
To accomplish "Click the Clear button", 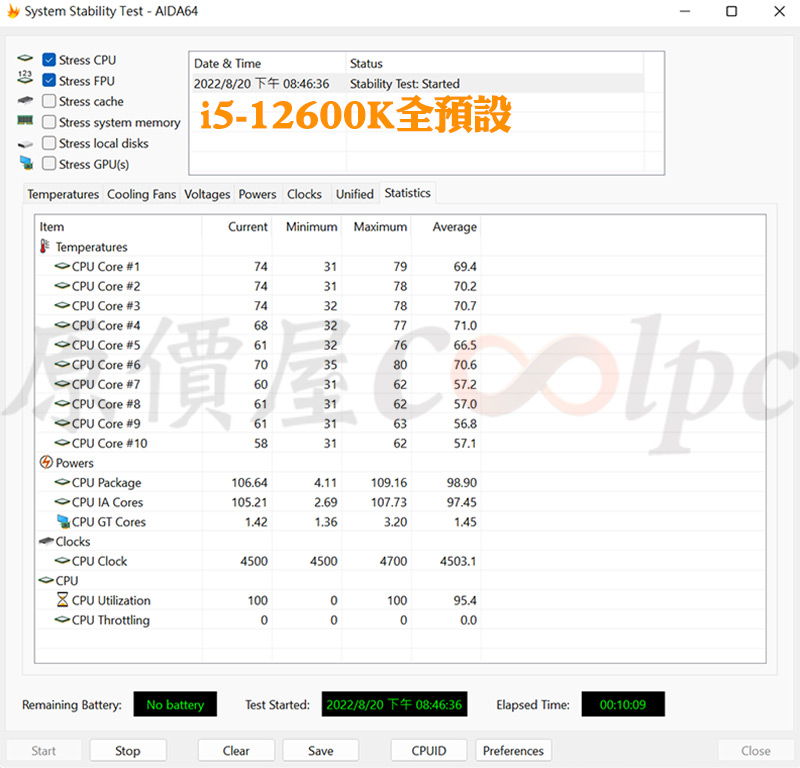I will click(x=236, y=750).
